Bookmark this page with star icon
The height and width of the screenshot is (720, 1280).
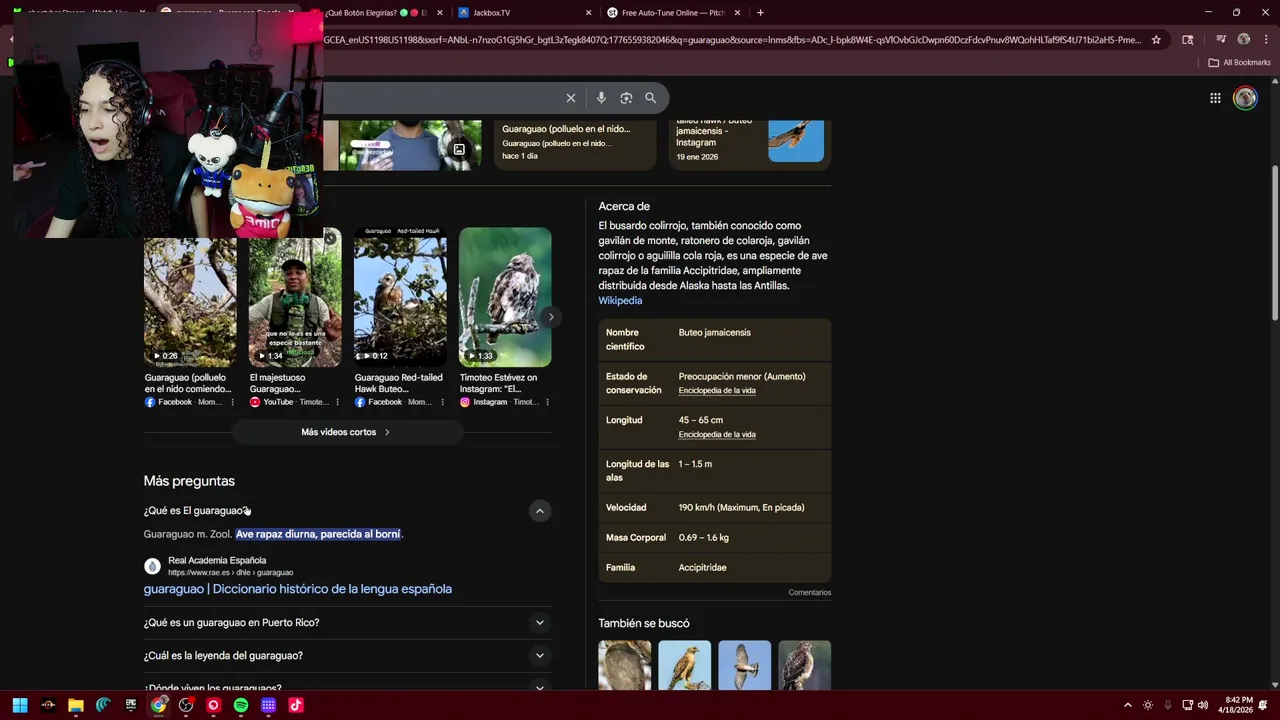pos(1156,40)
